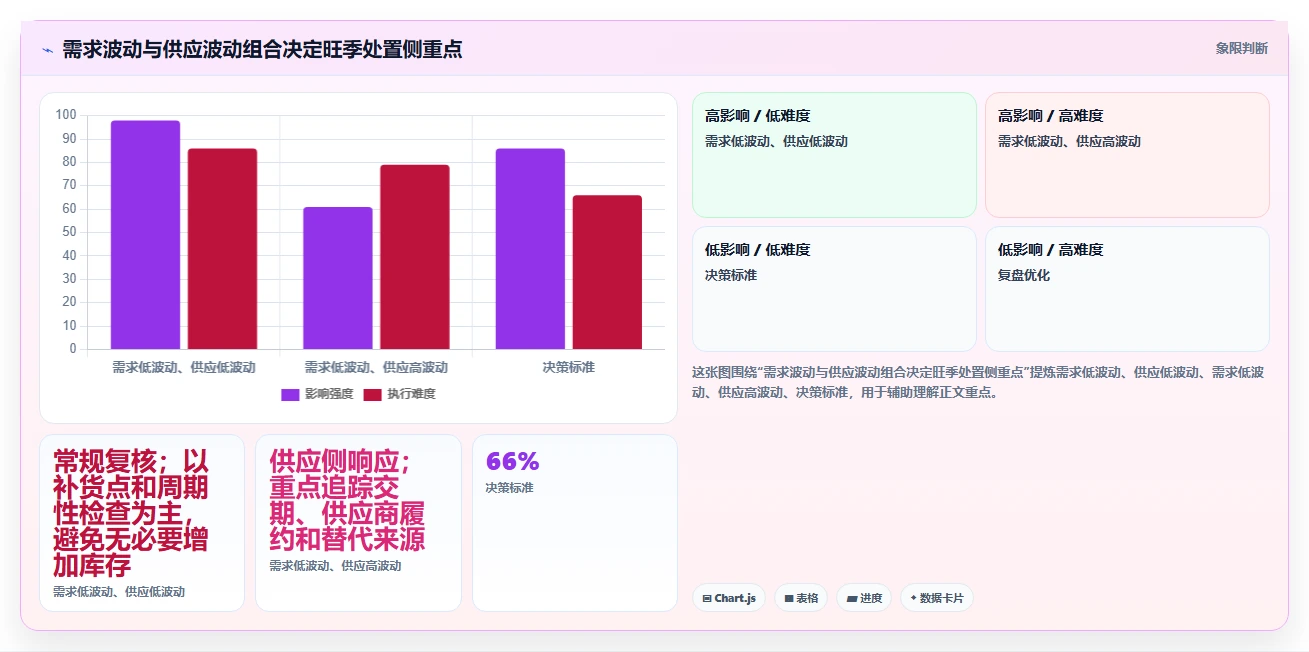Toggle the 影响强度 legend entry
This screenshot has width=1309, height=652.
point(317,394)
